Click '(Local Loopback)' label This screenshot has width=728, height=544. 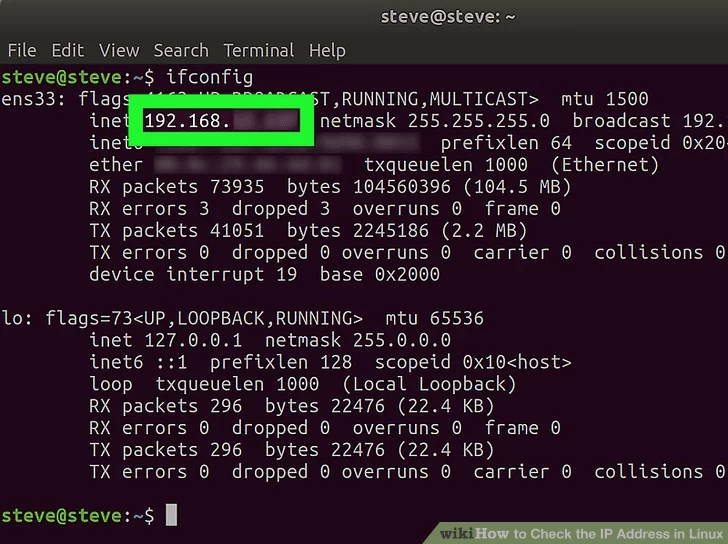[x=429, y=384]
